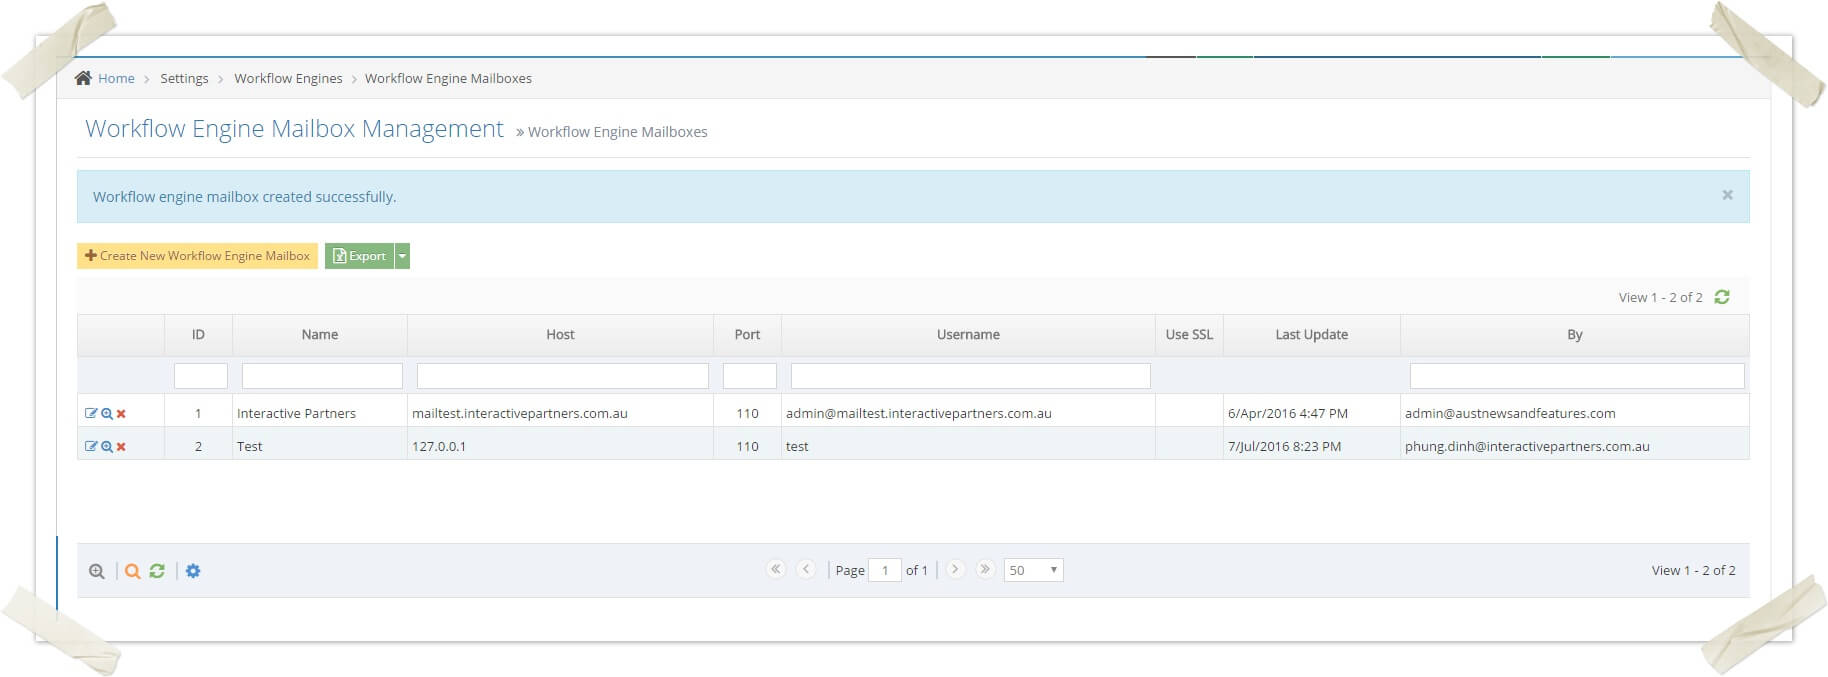Delete the Interactive Partners mailbox
This screenshot has width=1828, height=677.
pos(121,413)
